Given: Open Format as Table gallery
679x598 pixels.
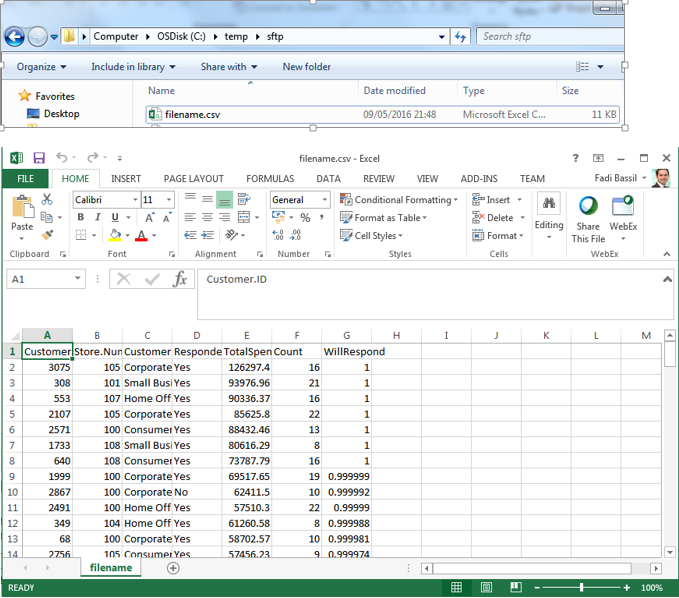Looking at the screenshot, I should [x=384, y=217].
